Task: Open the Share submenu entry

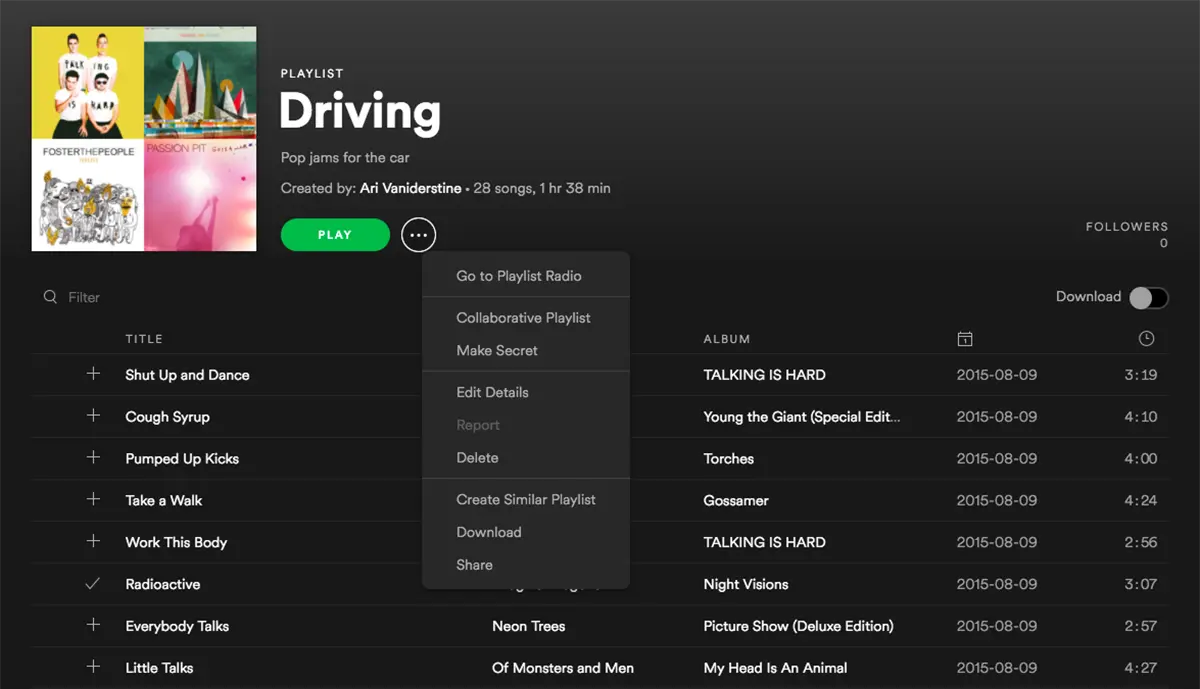Action: point(474,565)
